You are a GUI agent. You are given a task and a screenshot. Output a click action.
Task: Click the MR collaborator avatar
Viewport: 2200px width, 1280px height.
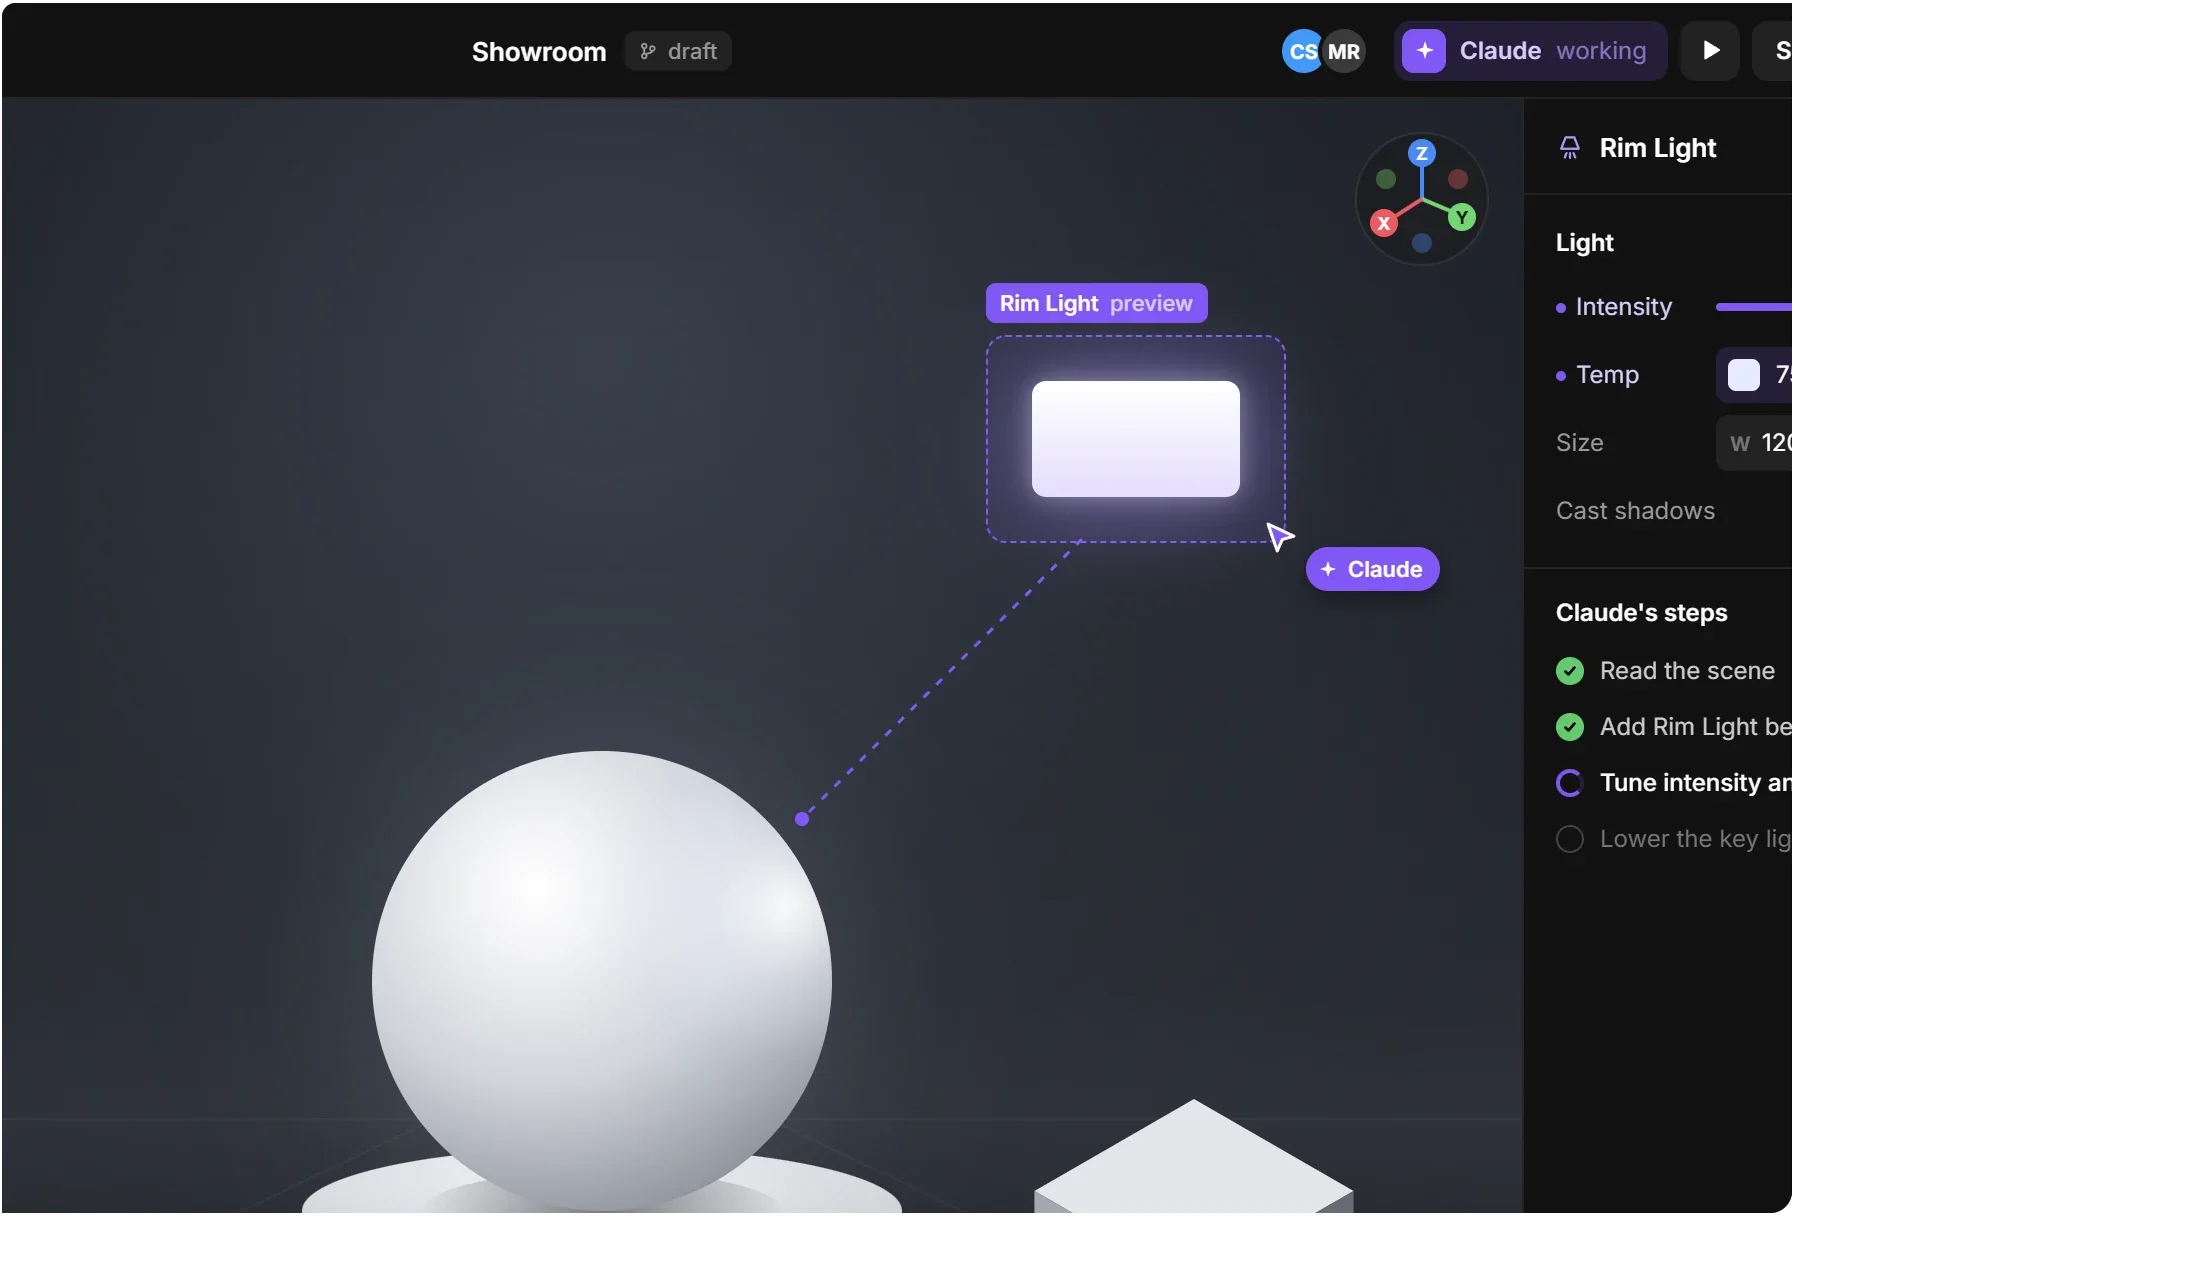(x=1344, y=51)
